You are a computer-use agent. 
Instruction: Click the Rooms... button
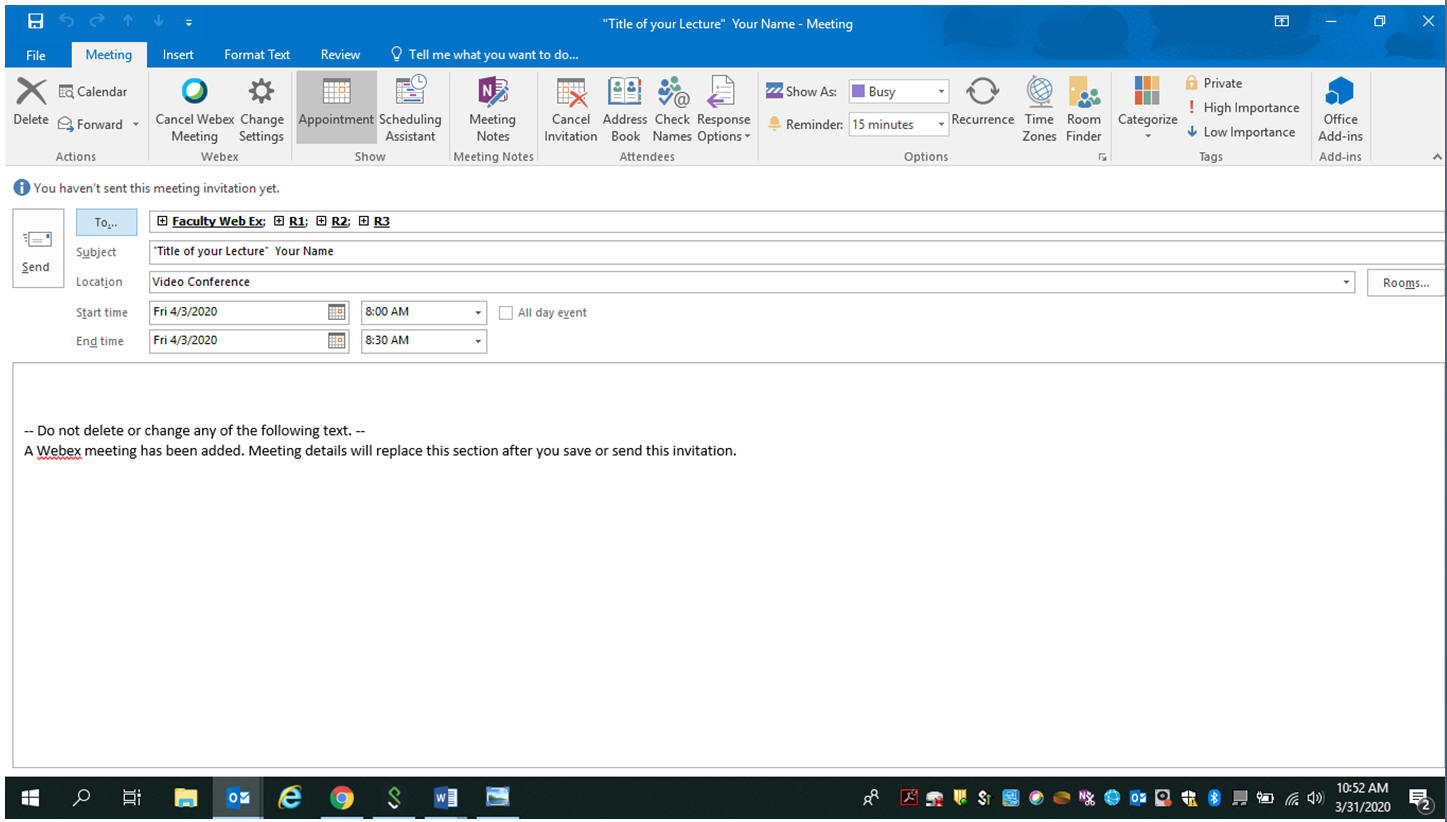[1405, 283]
